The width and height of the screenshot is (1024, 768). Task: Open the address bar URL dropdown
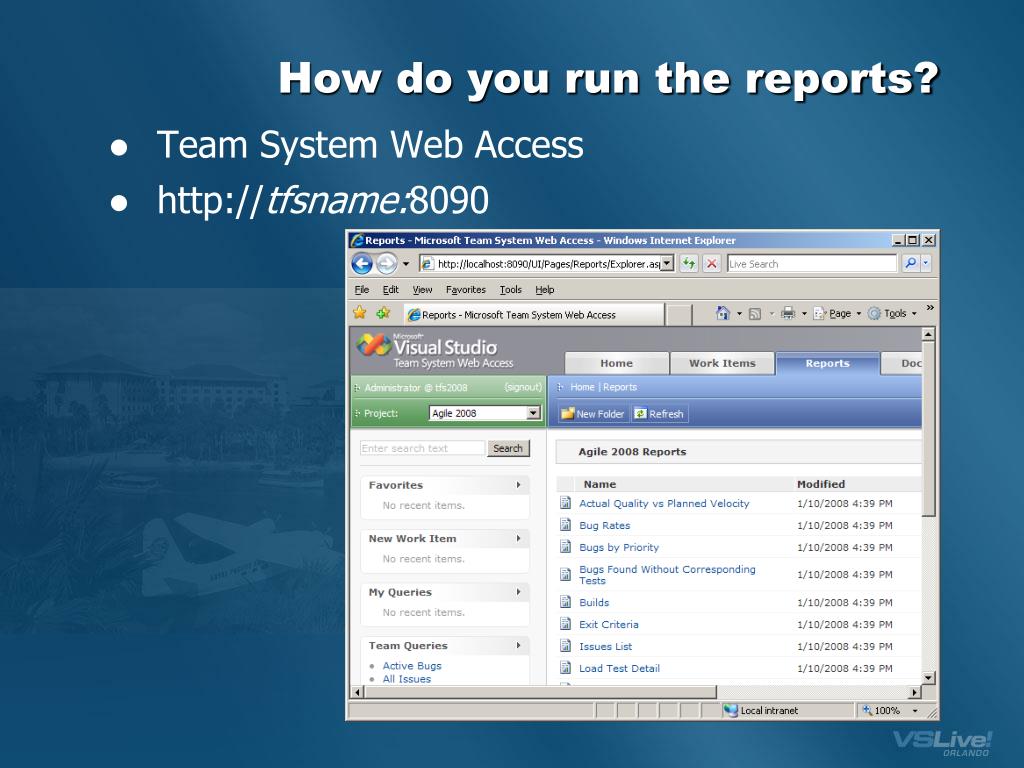(667, 264)
